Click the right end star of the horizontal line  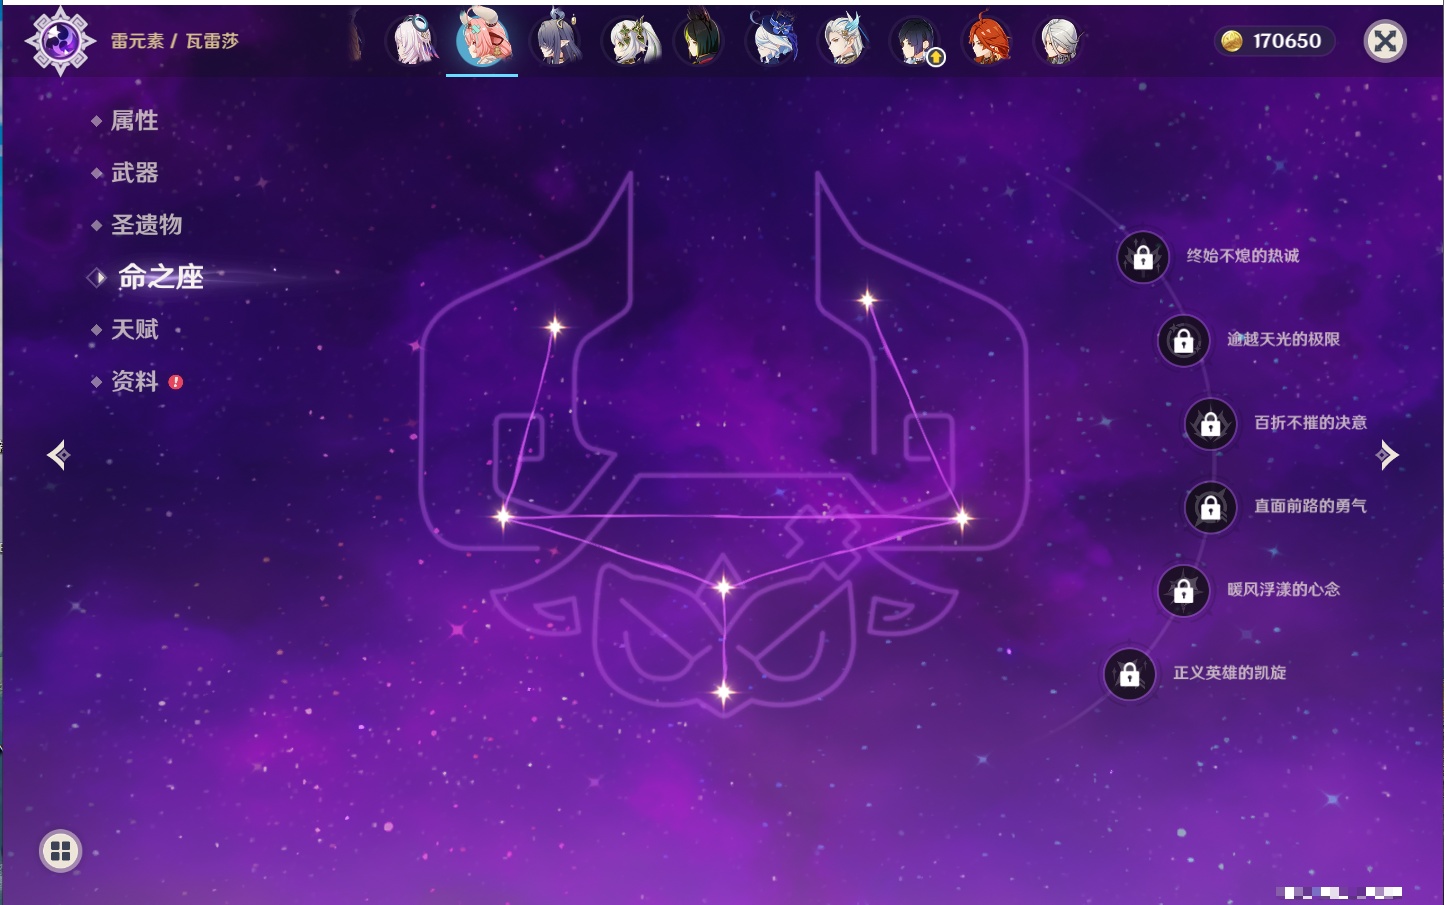coord(961,518)
